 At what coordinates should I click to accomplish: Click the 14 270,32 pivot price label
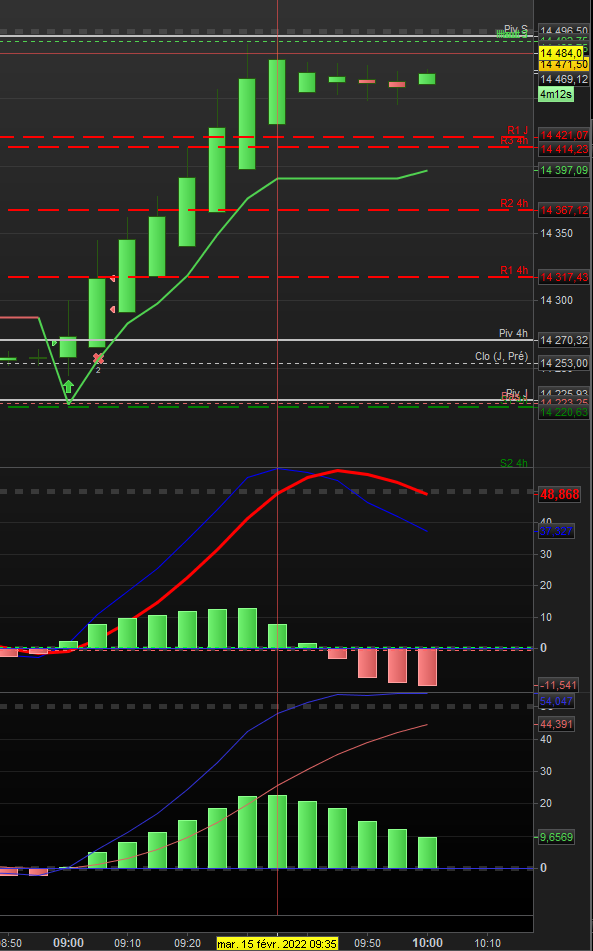coord(564,340)
